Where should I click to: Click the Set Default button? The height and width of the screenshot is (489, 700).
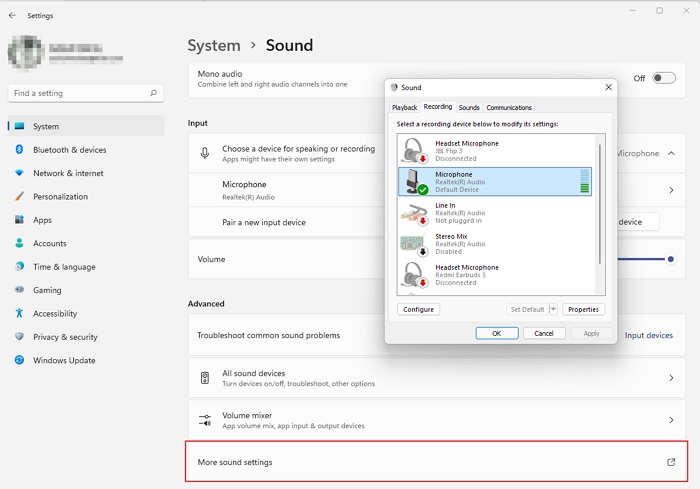pyautogui.click(x=527, y=309)
